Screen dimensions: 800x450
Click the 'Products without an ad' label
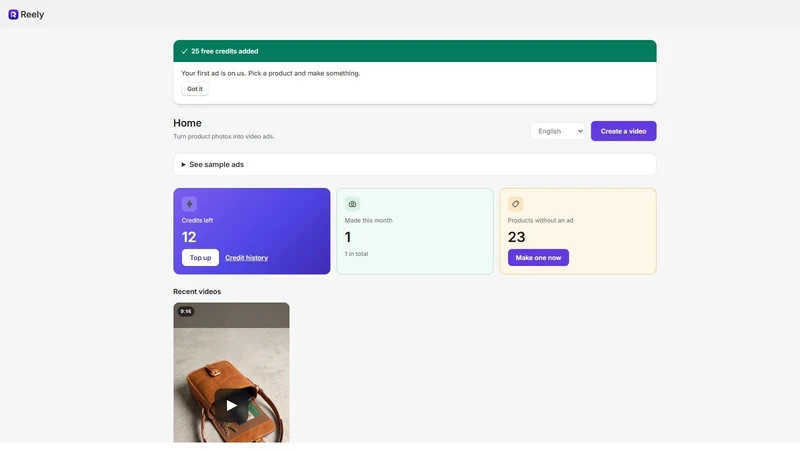pos(540,220)
